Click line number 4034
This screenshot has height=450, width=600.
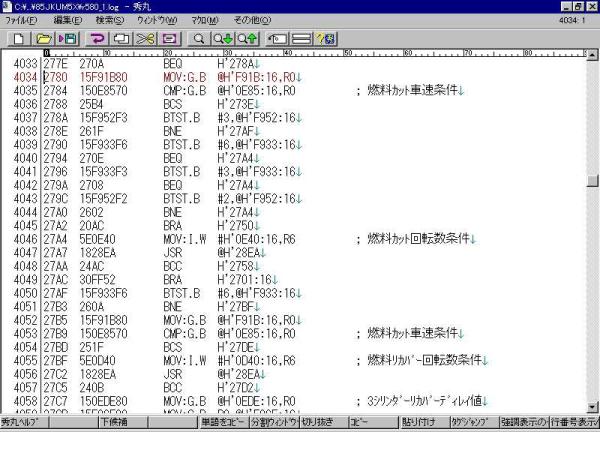pos(25,77)
